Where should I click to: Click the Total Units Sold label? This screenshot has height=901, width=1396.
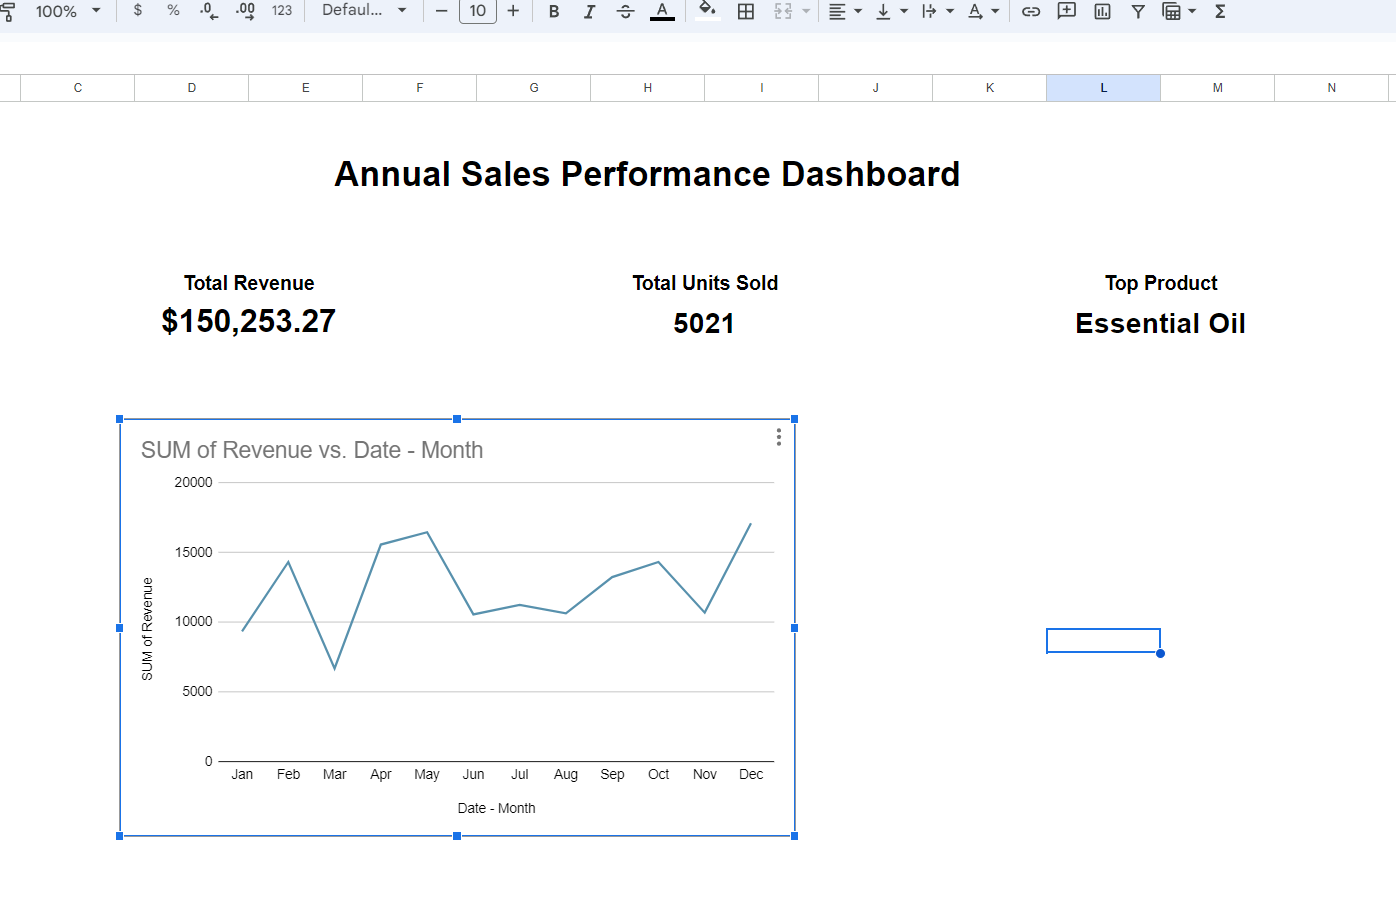coord(705,283)
